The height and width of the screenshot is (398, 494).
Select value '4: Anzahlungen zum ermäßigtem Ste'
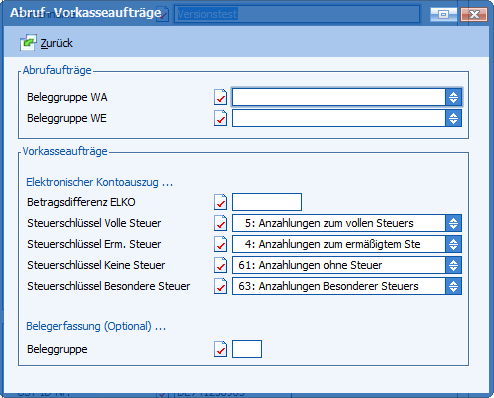[332, 244]
